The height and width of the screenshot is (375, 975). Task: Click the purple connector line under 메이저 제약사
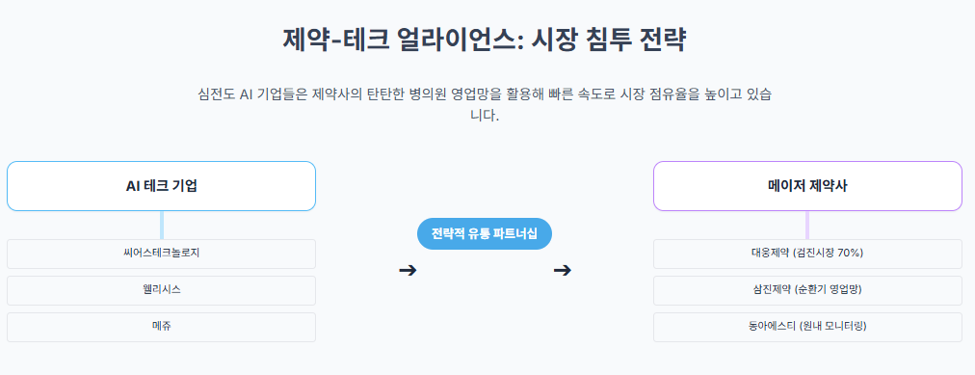point(808,225)
